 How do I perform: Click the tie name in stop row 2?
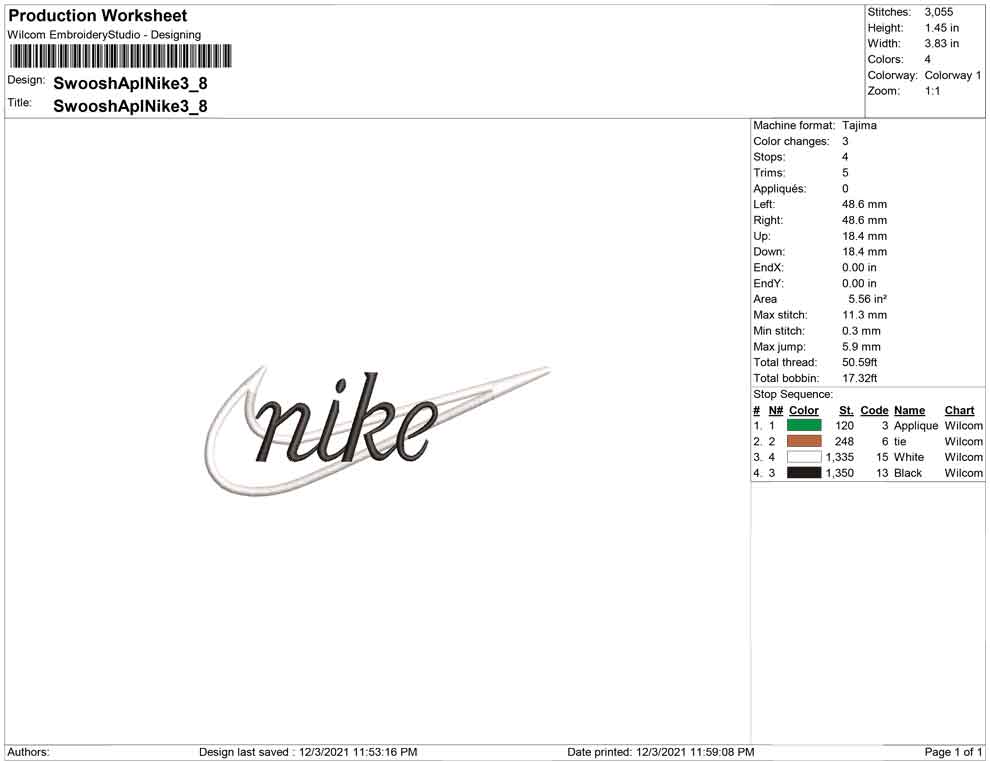pos(900,442)
